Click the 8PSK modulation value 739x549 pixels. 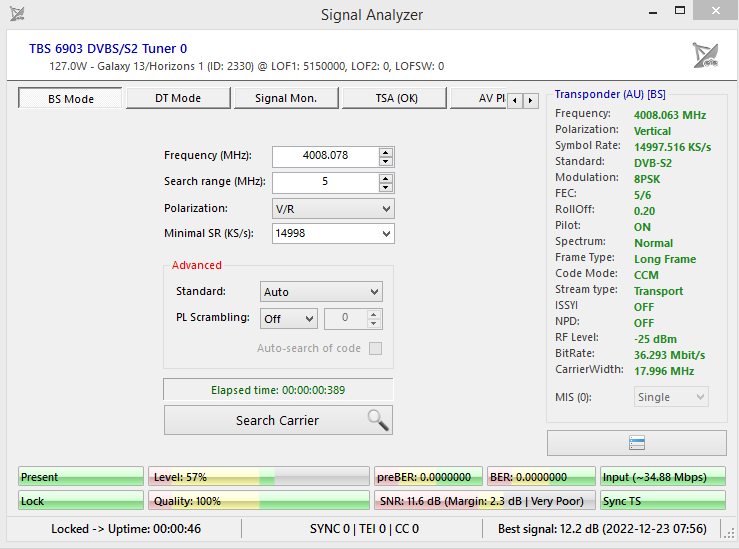tap(647, 179)
